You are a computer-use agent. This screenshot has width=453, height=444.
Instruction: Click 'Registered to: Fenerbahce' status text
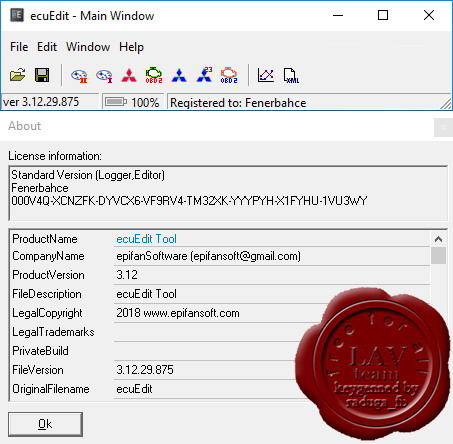coord(238,103)
